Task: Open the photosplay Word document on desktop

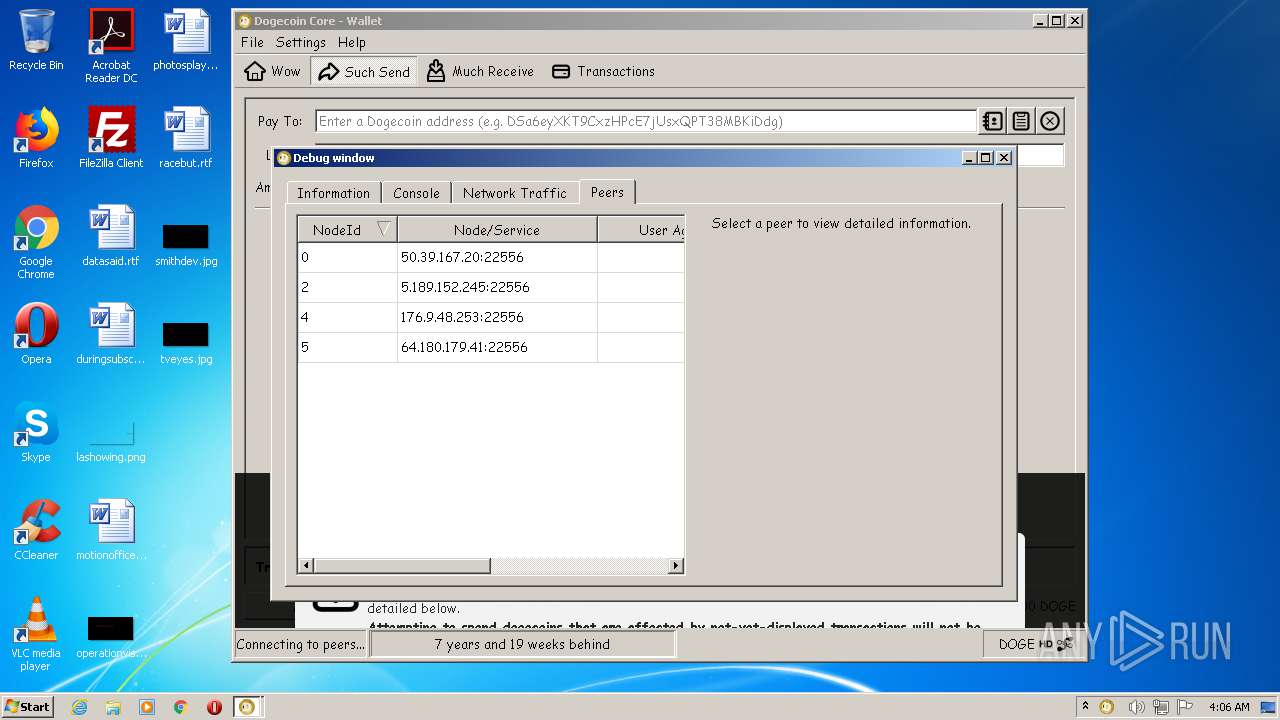Action: 186,41
